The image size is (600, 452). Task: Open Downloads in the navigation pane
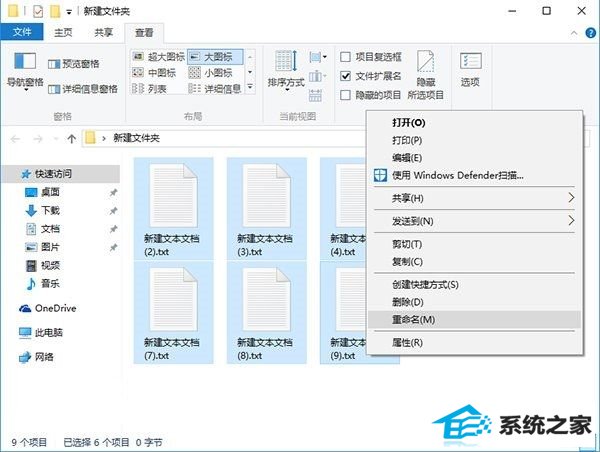point(50,210)
